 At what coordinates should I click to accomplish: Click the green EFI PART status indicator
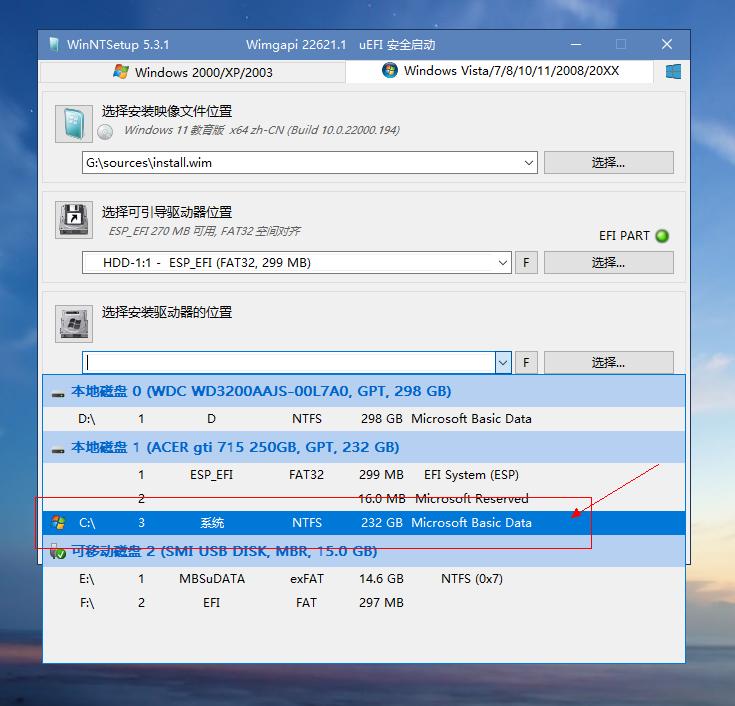[661, 236]
